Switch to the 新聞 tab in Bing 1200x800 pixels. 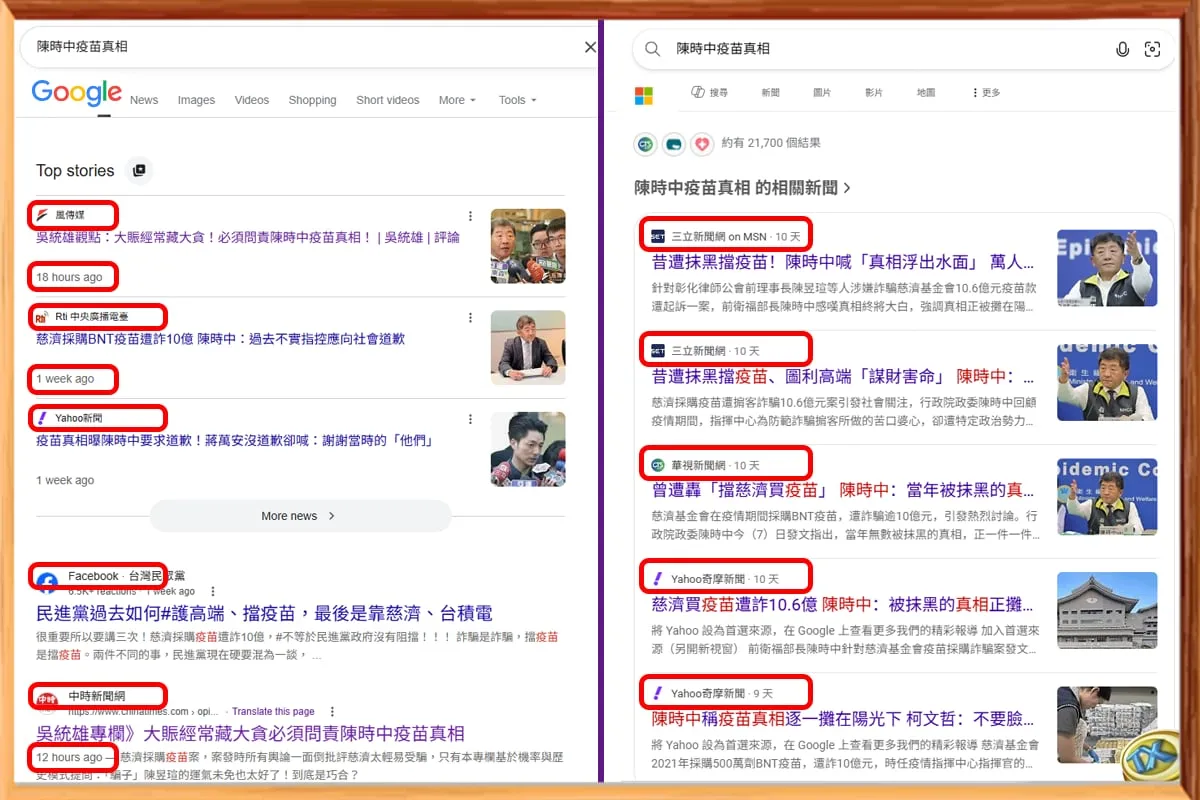tap(770, 93)
